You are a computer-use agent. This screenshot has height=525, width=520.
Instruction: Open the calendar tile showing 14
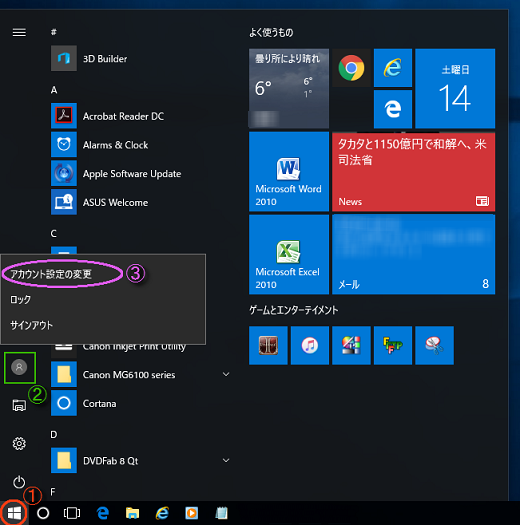coord(455,88)
